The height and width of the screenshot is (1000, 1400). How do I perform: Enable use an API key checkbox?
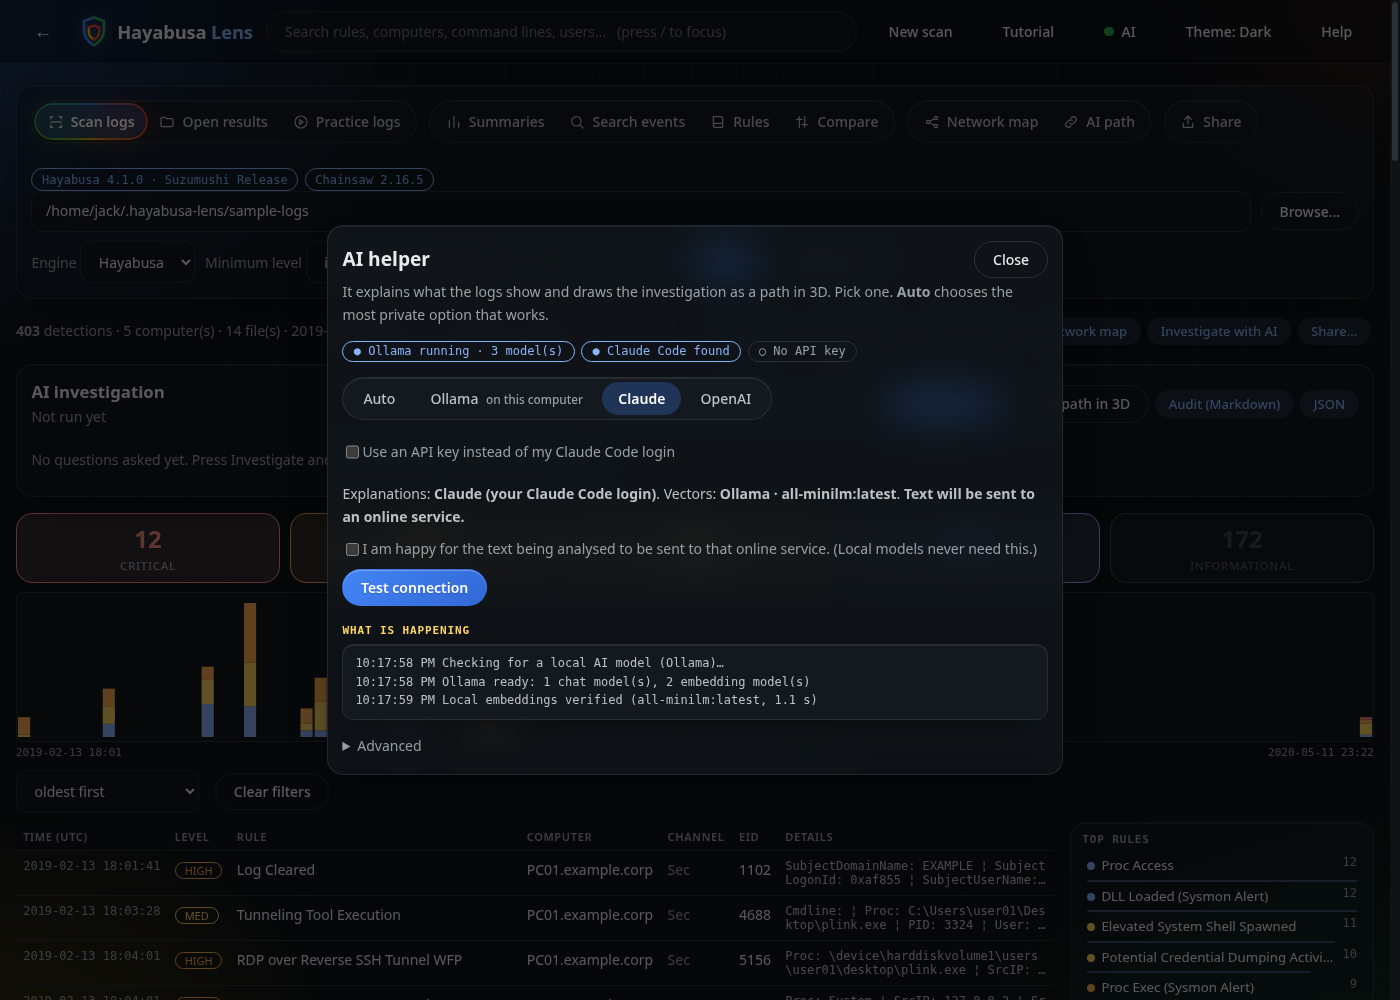coord(352,452)
